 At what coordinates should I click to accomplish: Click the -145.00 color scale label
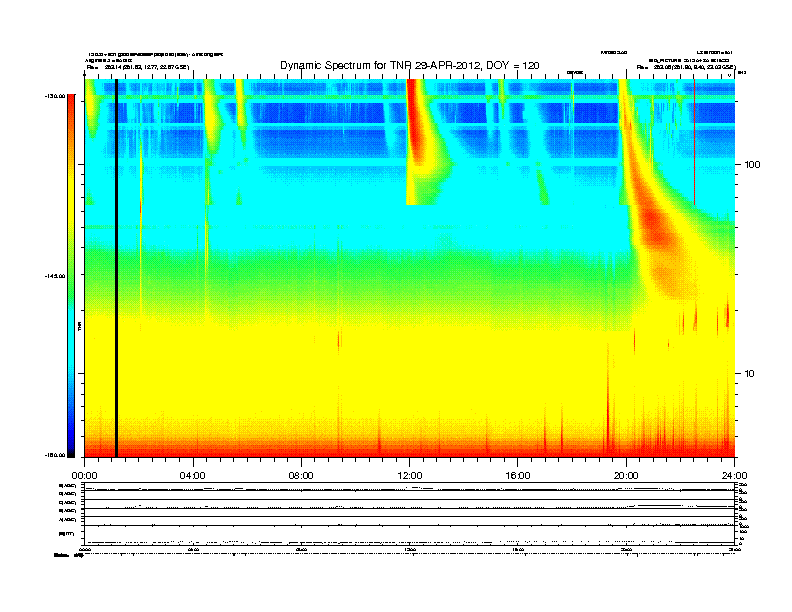[55, 276]
